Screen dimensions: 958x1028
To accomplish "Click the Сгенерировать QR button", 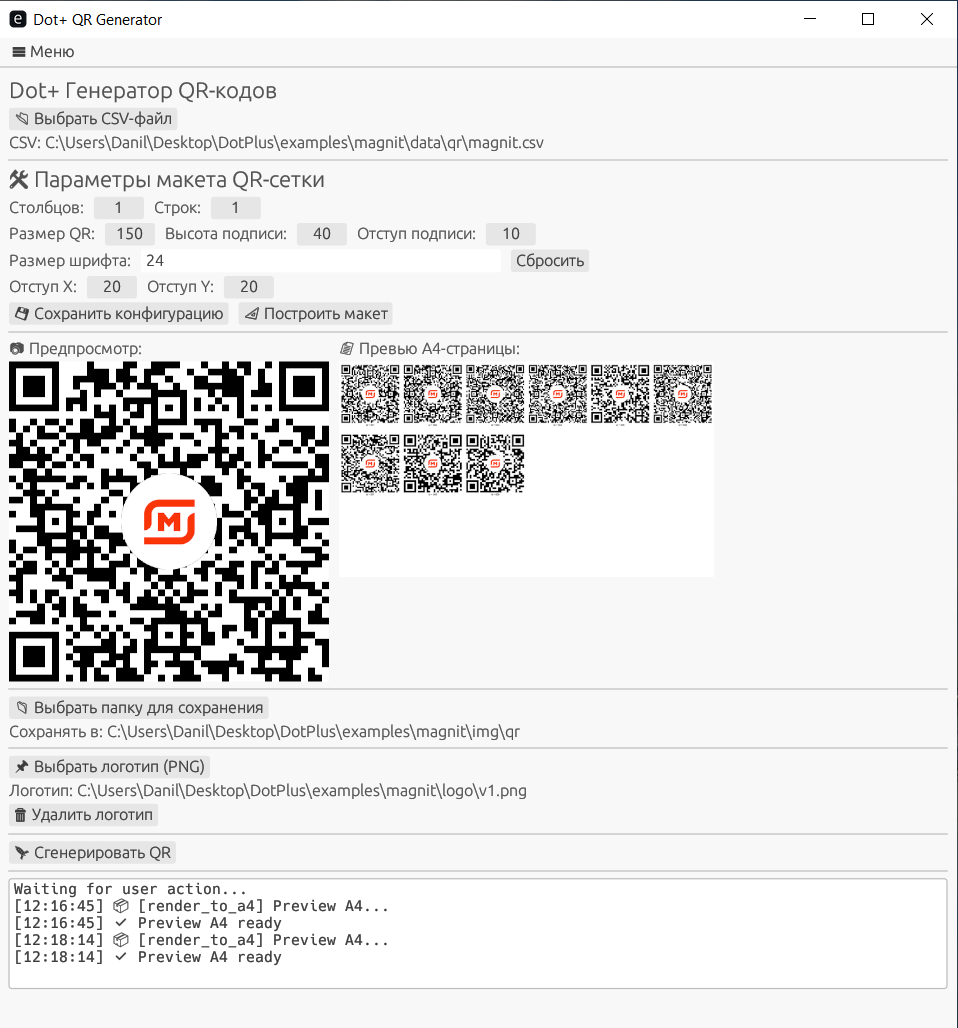I will click(92, 853).
